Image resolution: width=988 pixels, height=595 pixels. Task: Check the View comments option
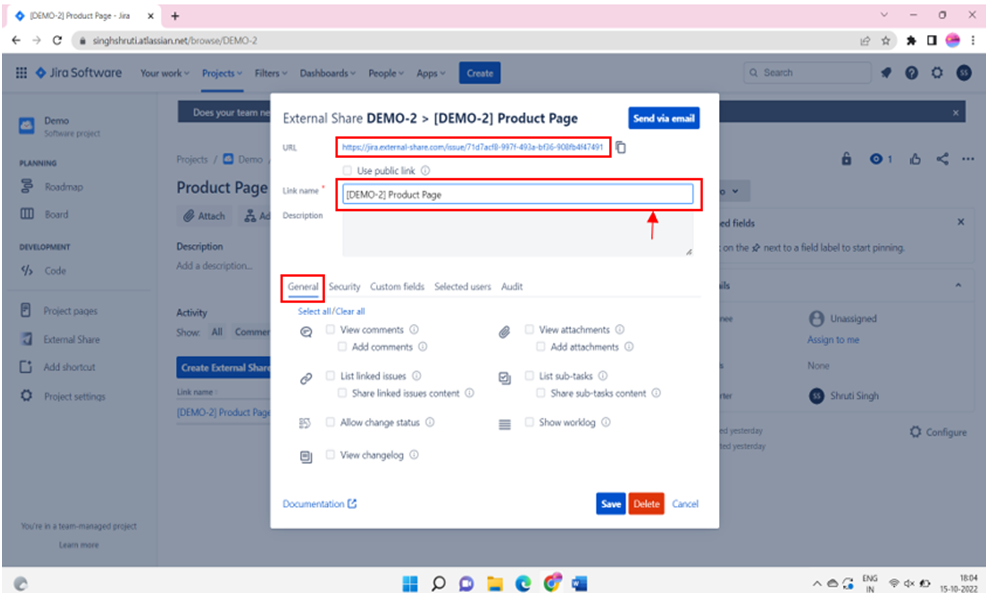[330, 330]
